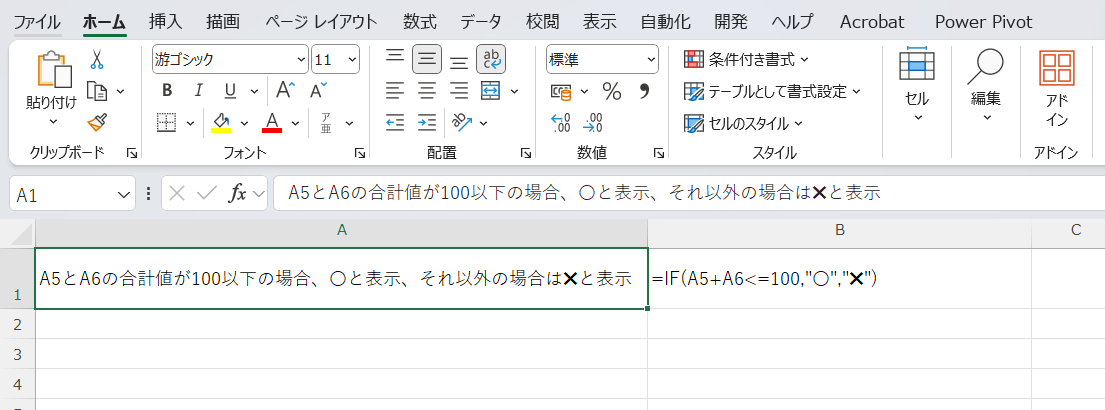Click the text orientation icon
The height and width of the screenshot is (410, 1105).
[x=462, y=123]
